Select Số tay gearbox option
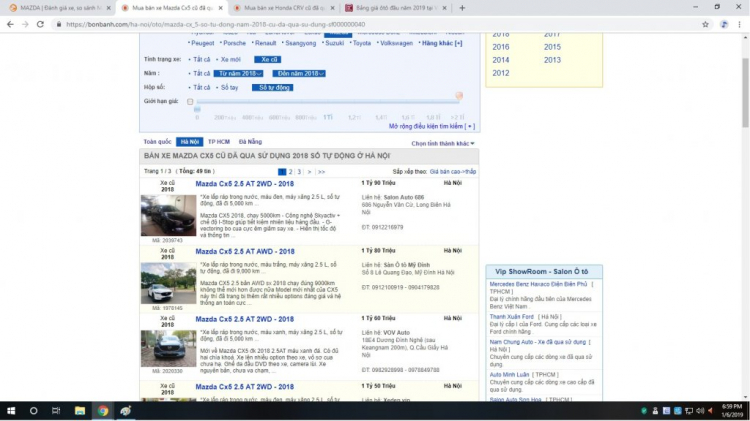Image resolution: width=750 pixels, height=421 pixels. pyautogui.click(x=229, y=88)
